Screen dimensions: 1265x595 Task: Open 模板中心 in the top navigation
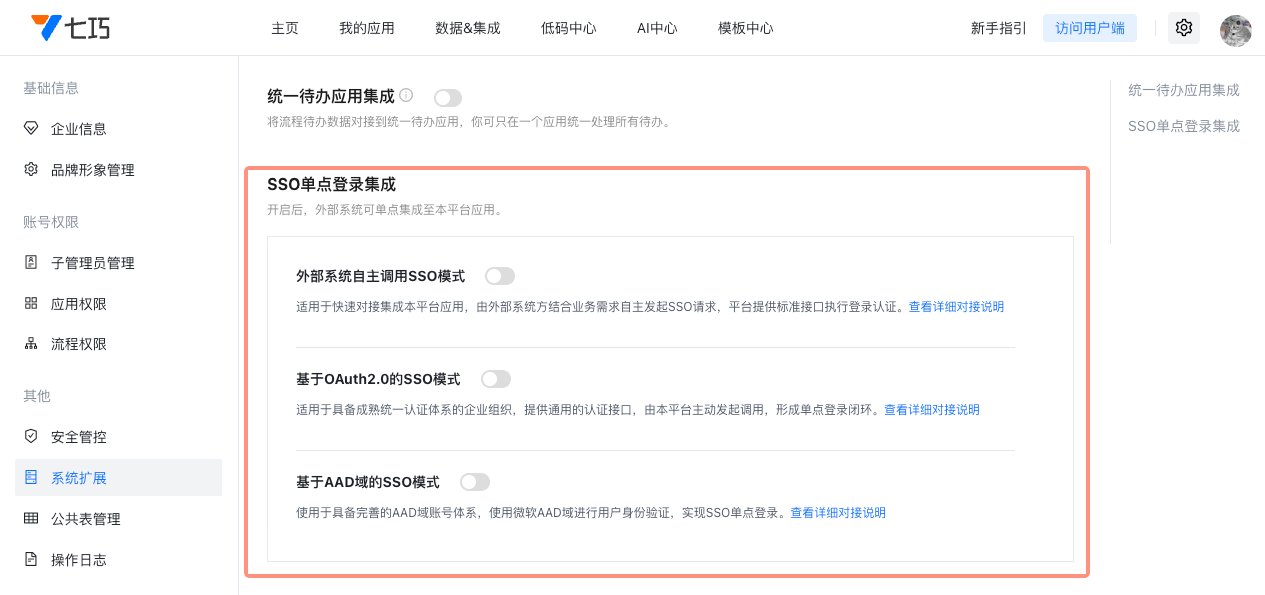point(746,28)
